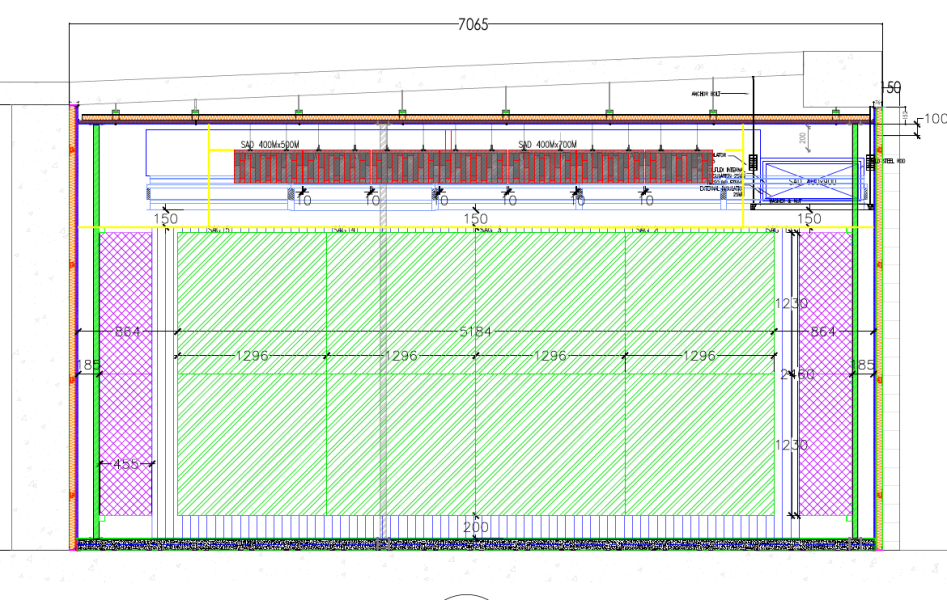947x600 pixels.
Task: Click the leftmost 1296 dimension label
Action: point(253,354)
